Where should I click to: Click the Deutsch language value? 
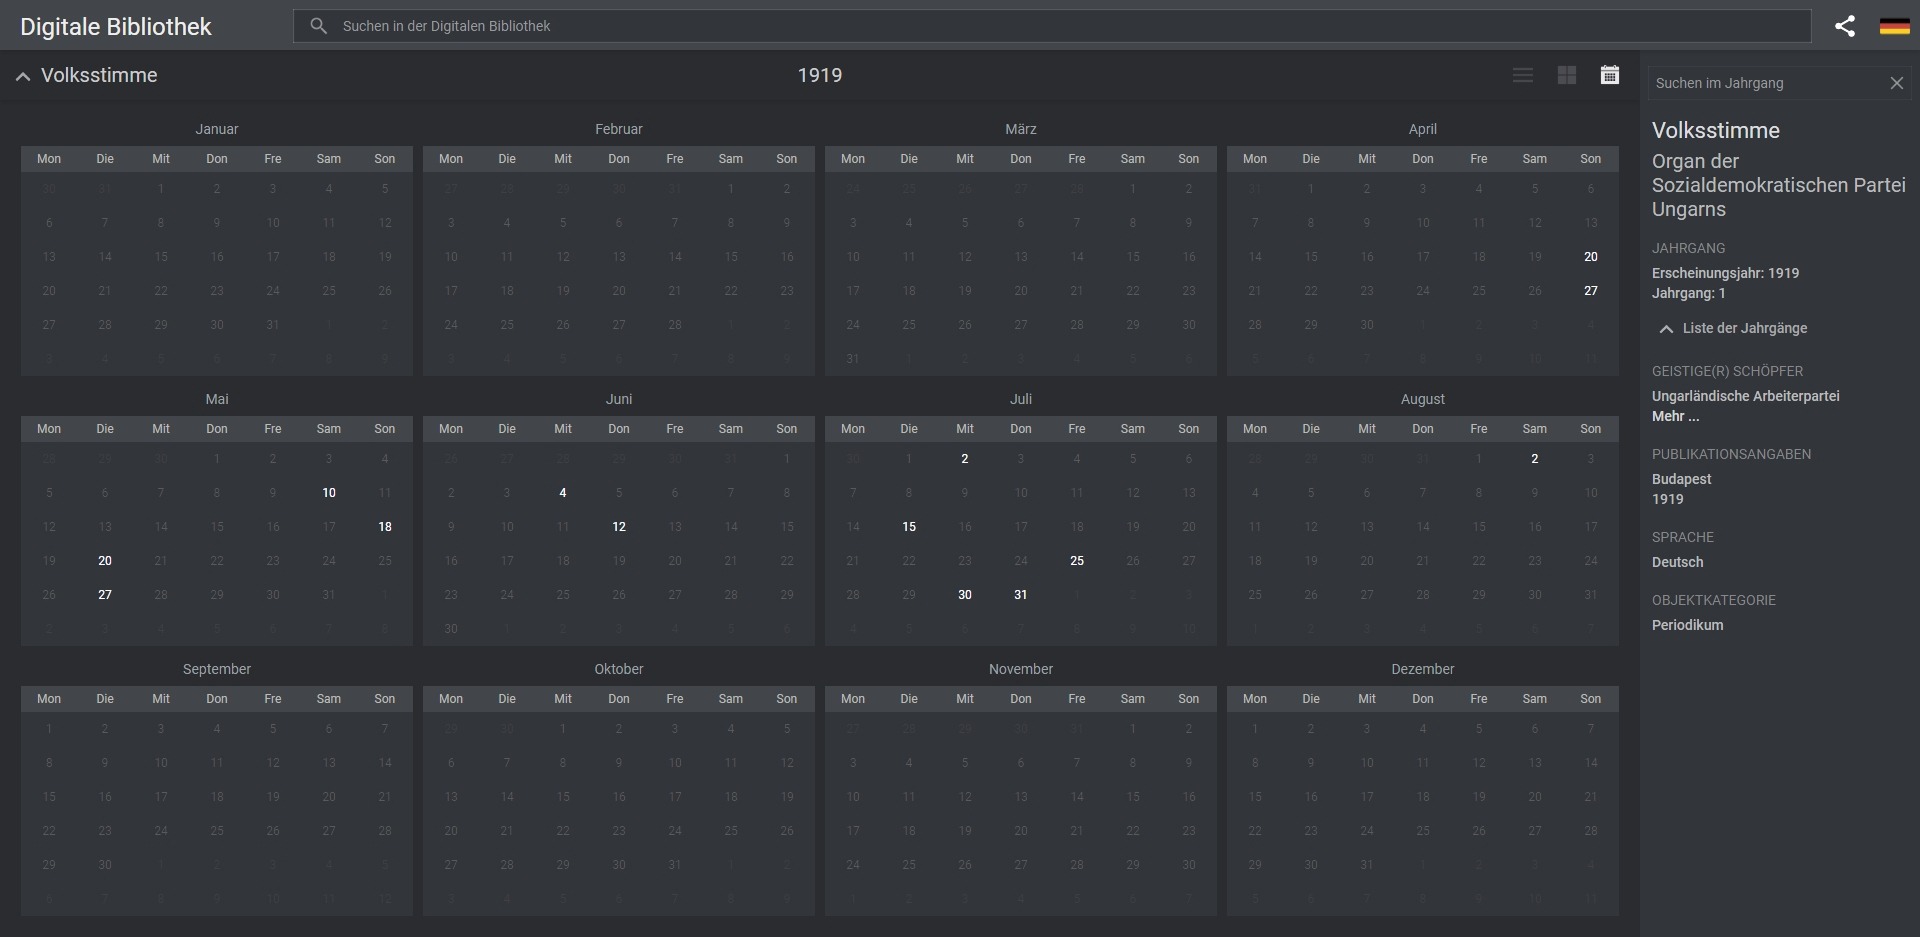click(1678, 562)
